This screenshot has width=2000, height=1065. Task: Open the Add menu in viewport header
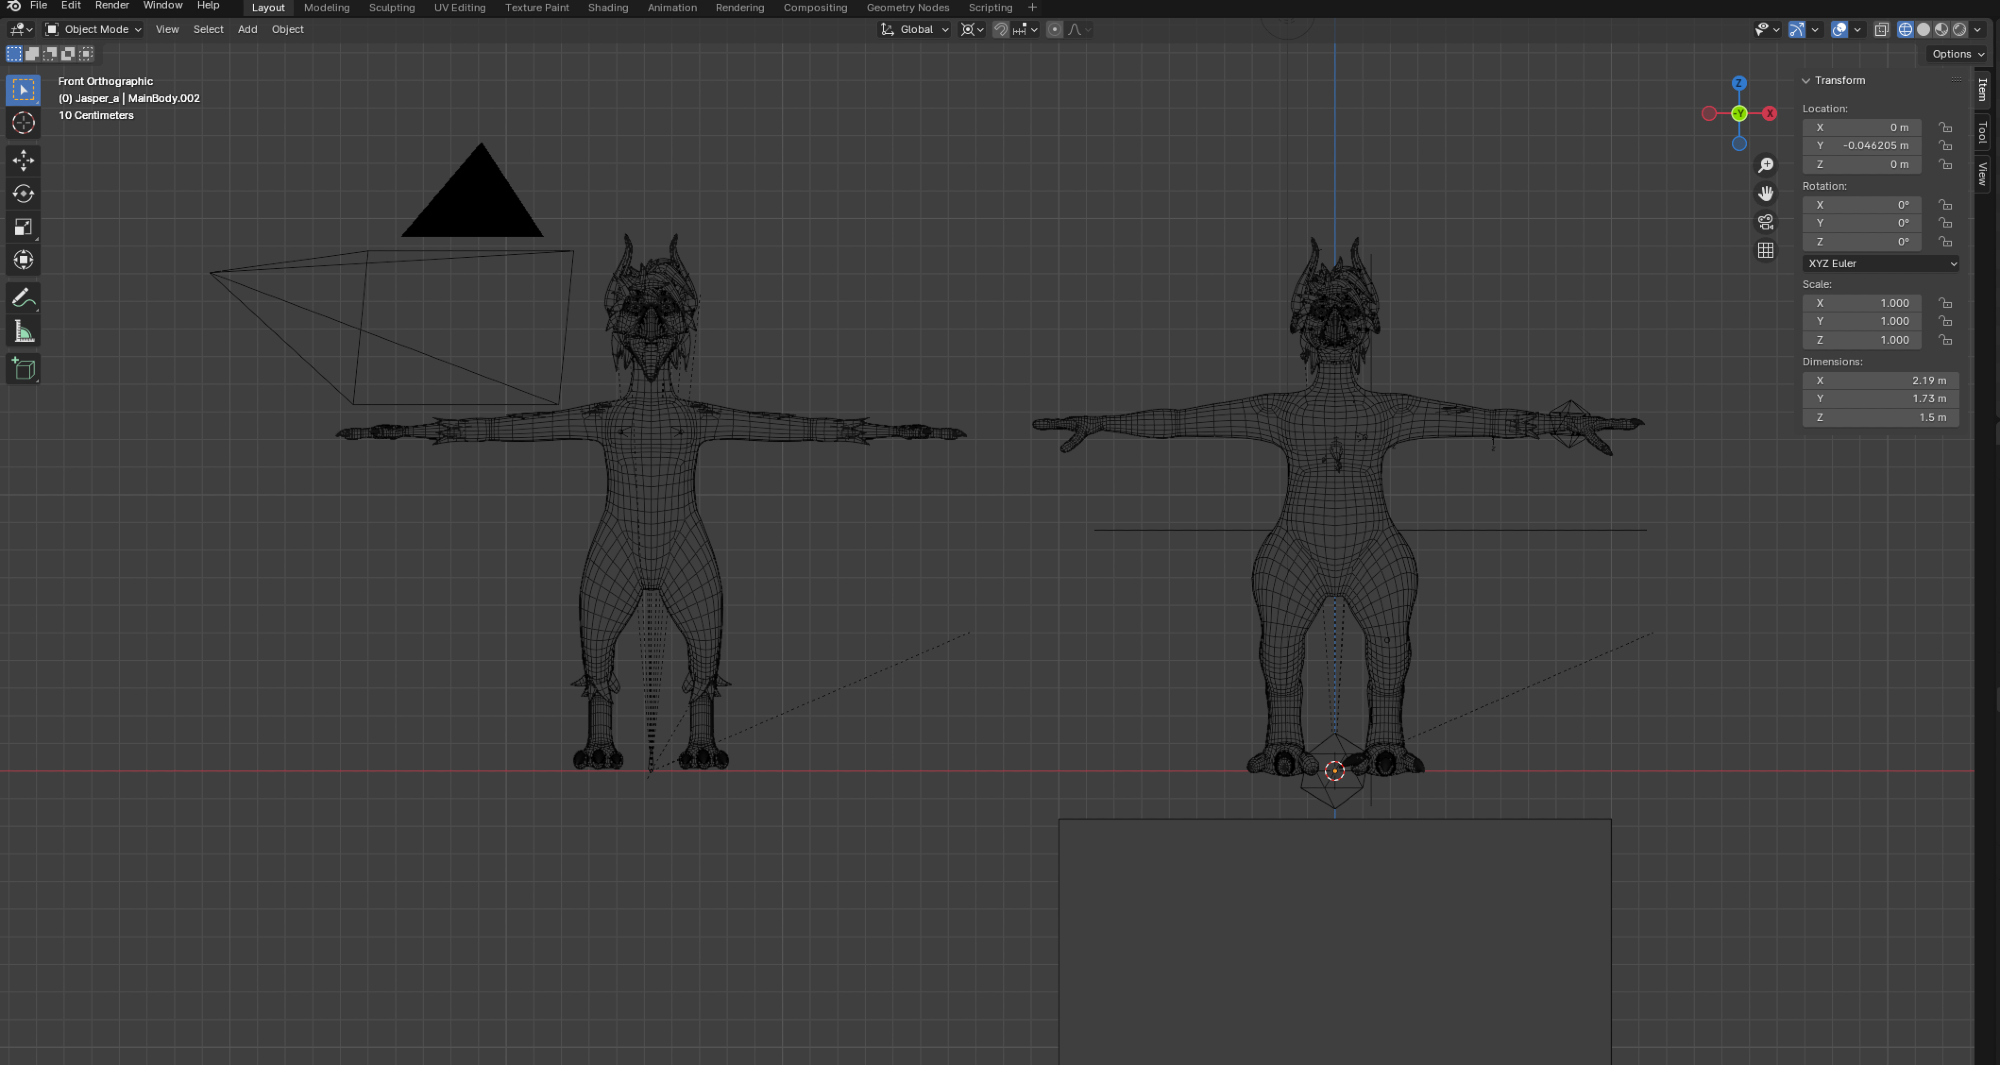[247, 30]
